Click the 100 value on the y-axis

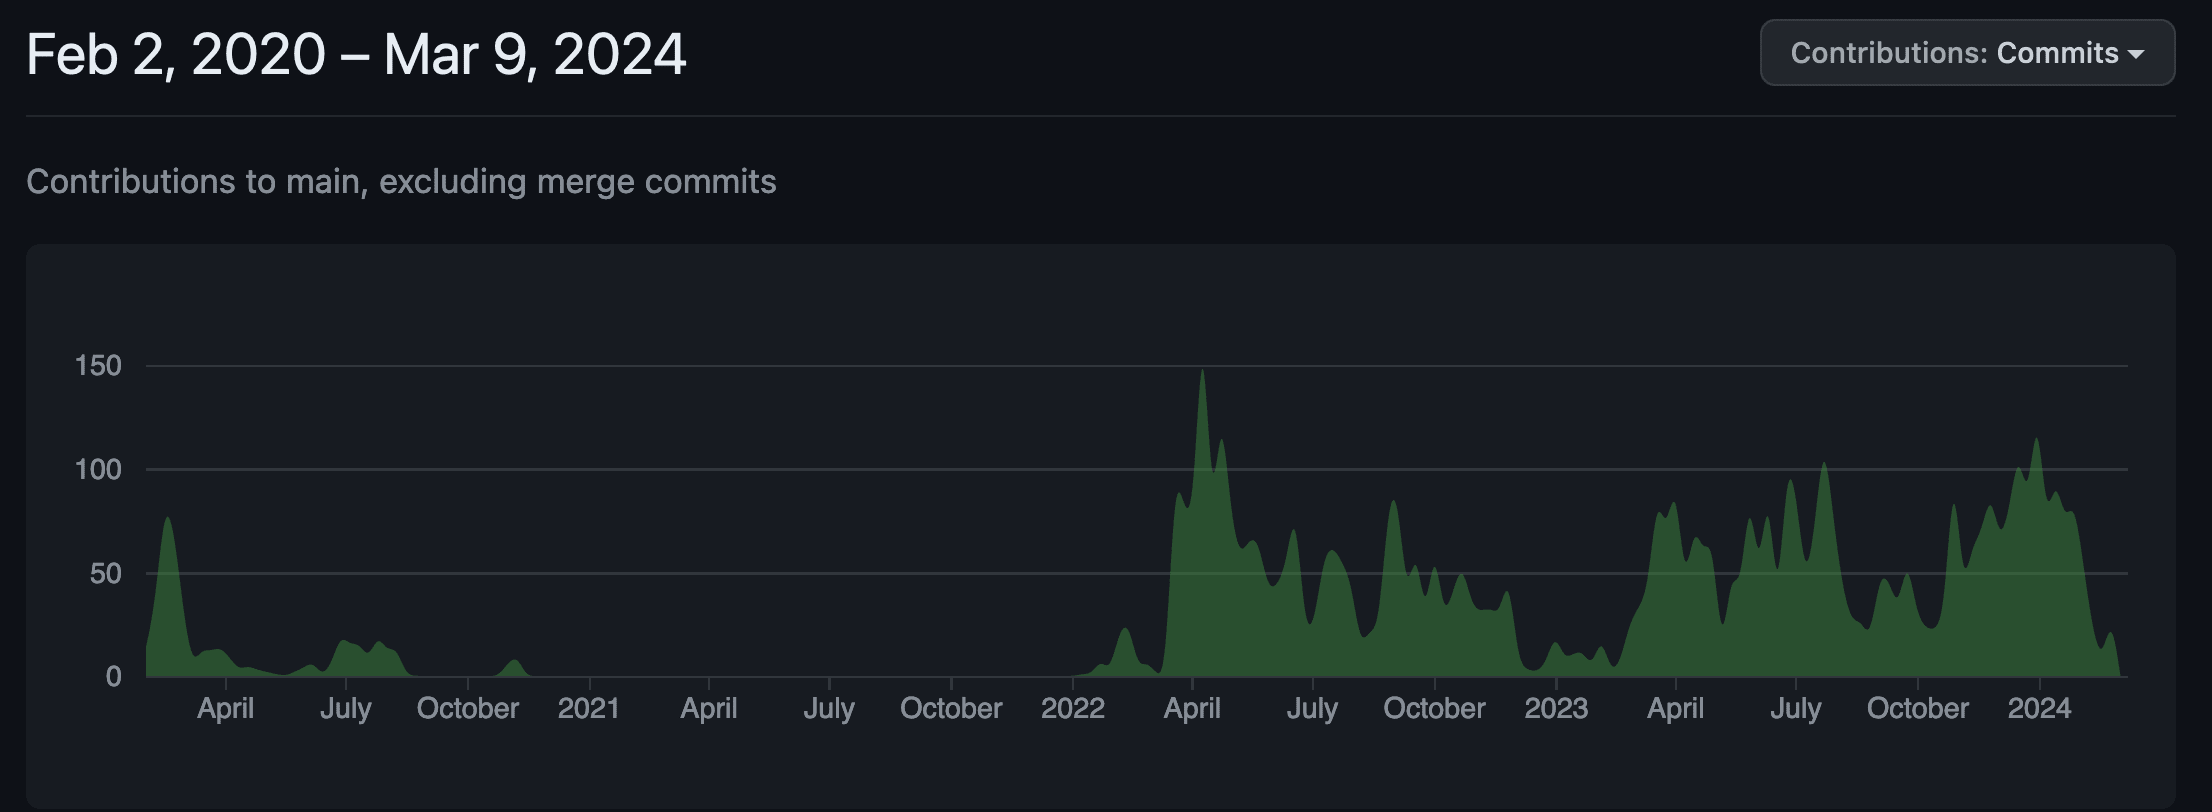pos(98,470)
